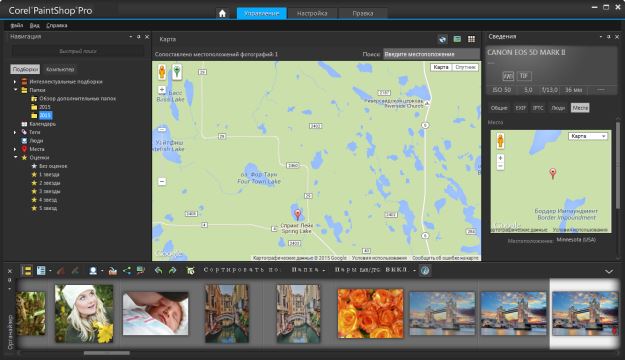The image size is (625, 360).
Task: Rotate image left using green arrow icon
Action: click(158, 271)
